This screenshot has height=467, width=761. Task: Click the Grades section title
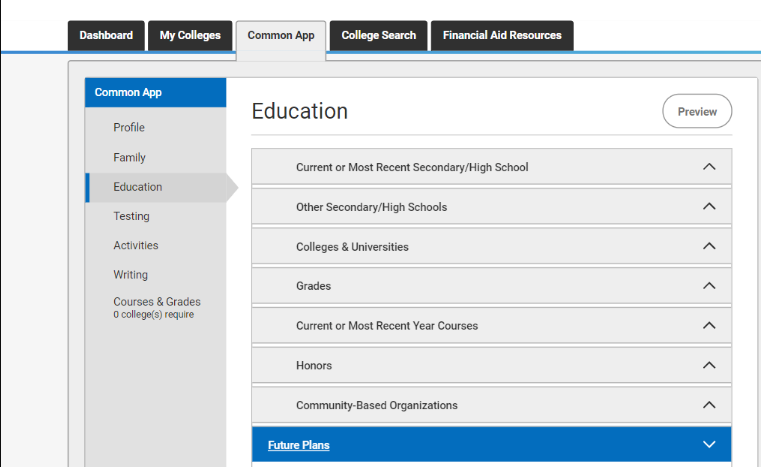[x=314, y=286]
